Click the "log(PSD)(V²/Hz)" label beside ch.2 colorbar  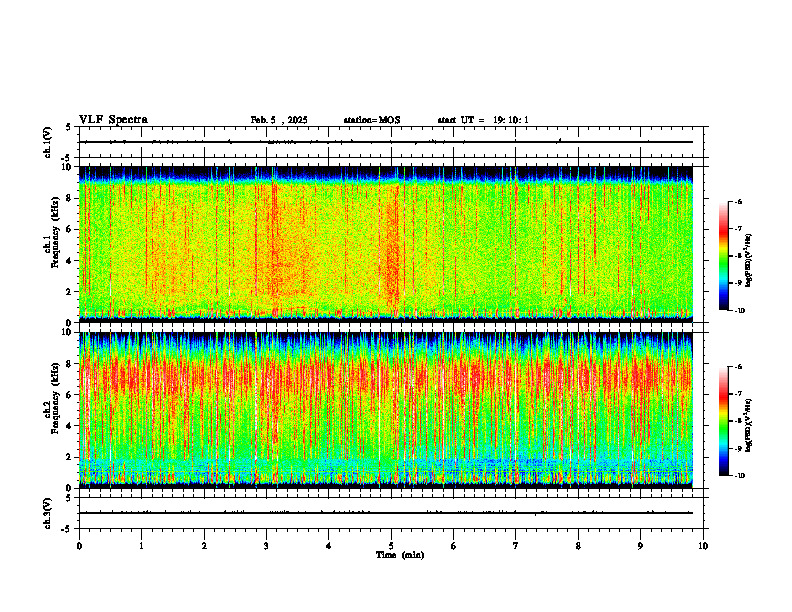pos(748,425)
